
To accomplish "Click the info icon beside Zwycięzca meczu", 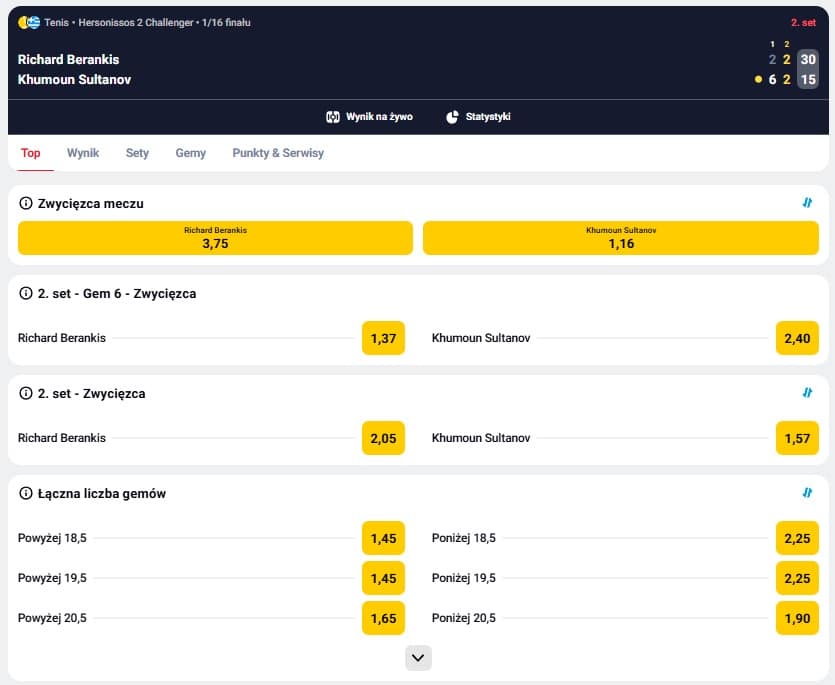I will tap(25, 203).
